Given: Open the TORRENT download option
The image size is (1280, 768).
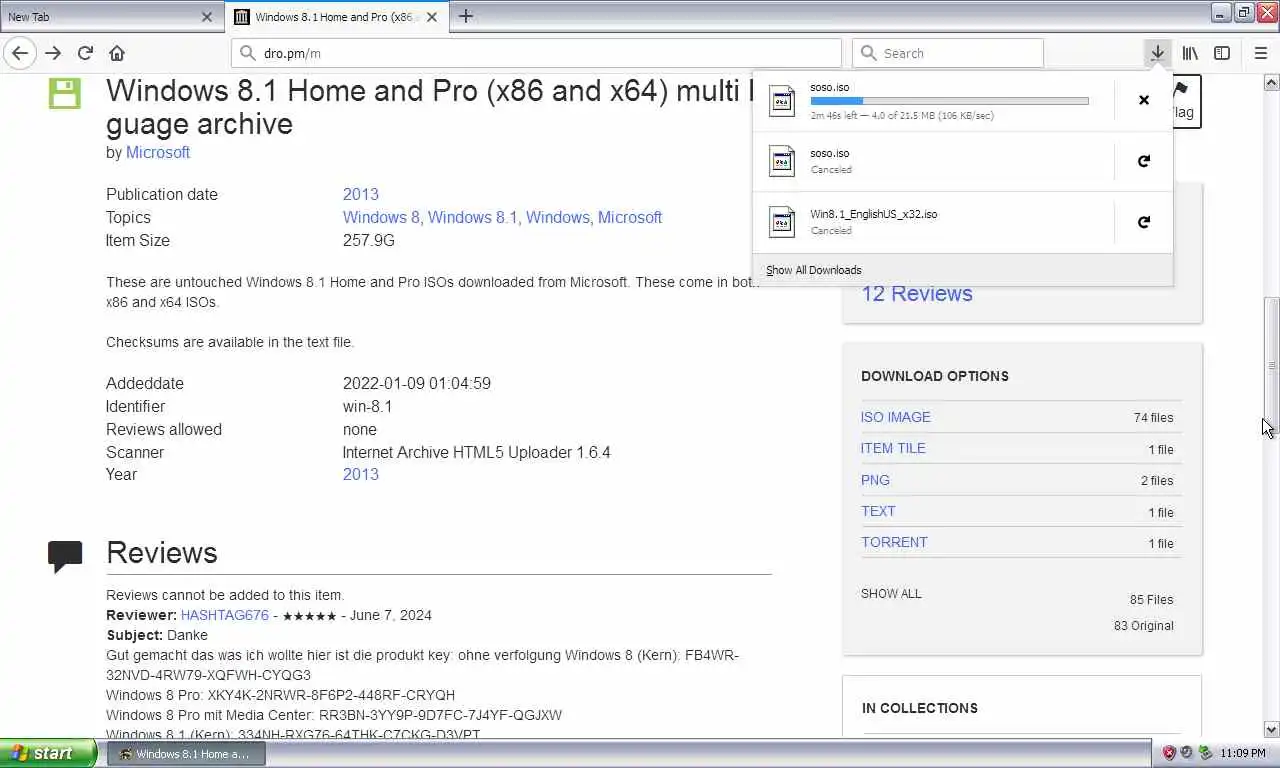Looking at the screenshot, I should (894, 542).
